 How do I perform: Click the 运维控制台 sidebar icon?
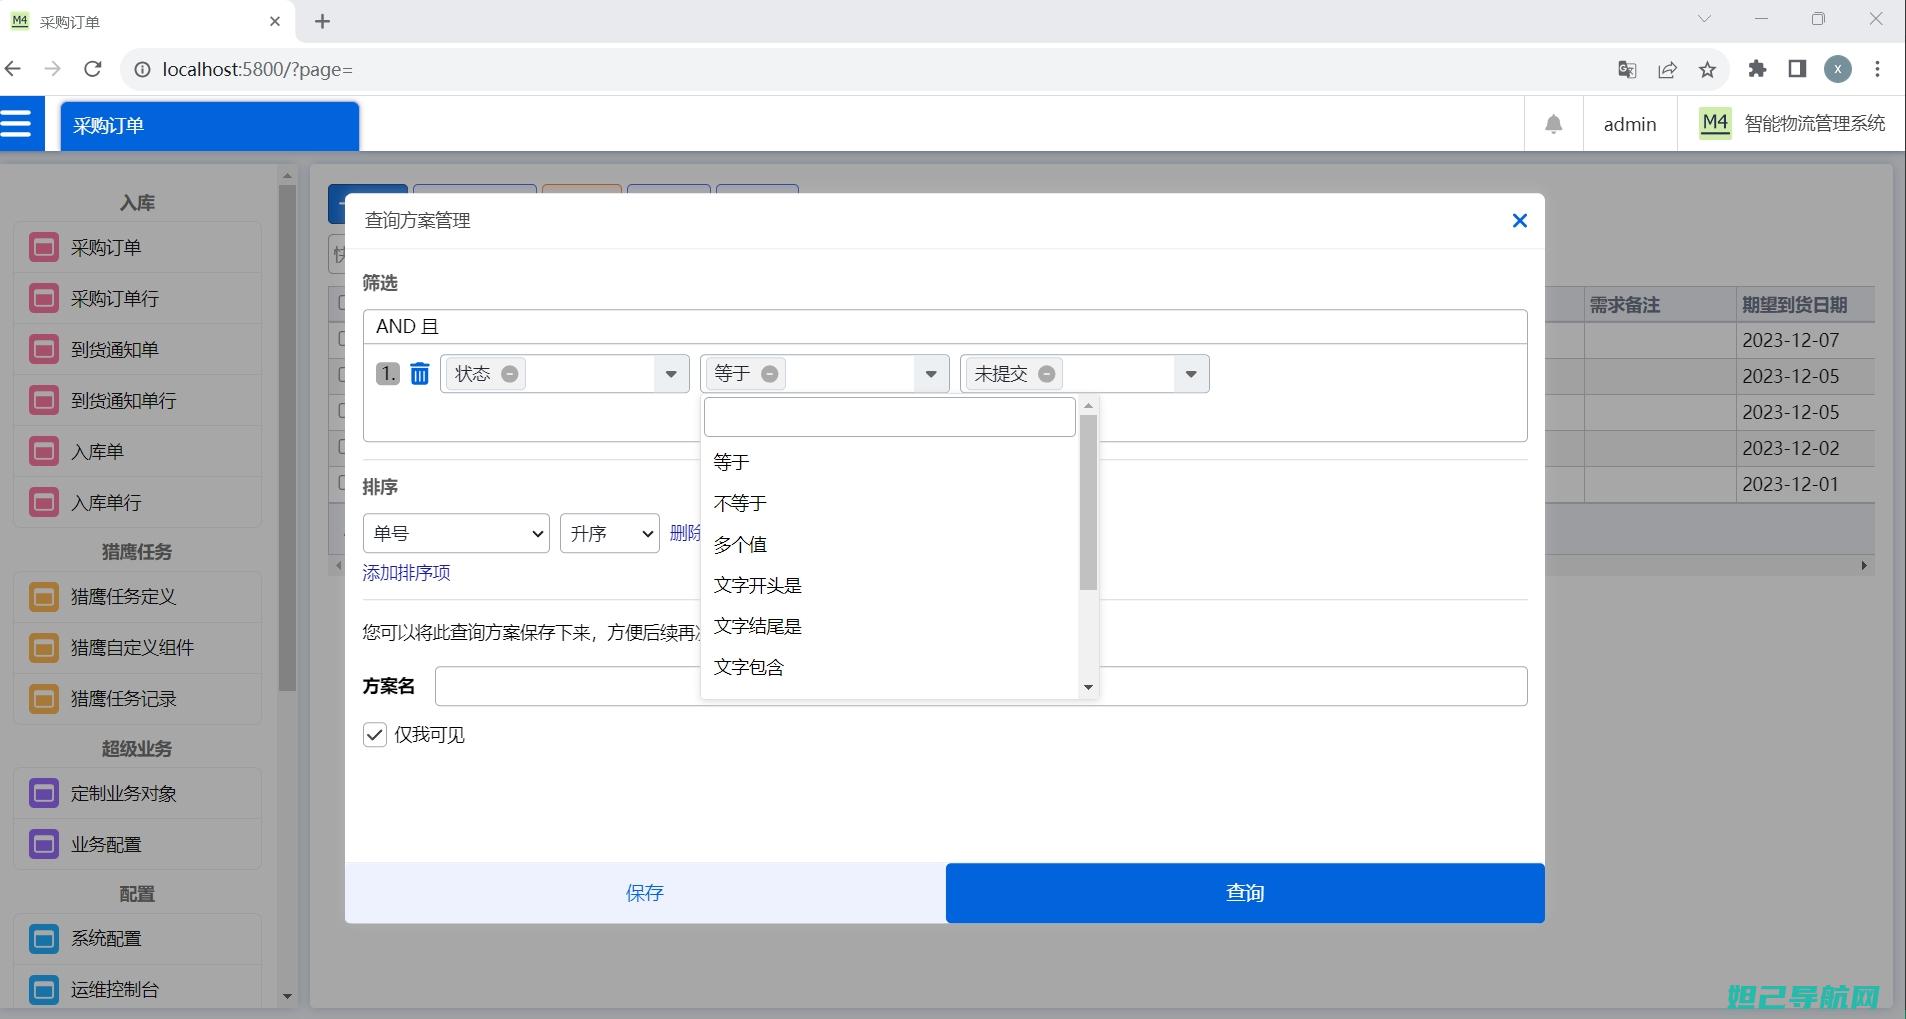[44, 990]
